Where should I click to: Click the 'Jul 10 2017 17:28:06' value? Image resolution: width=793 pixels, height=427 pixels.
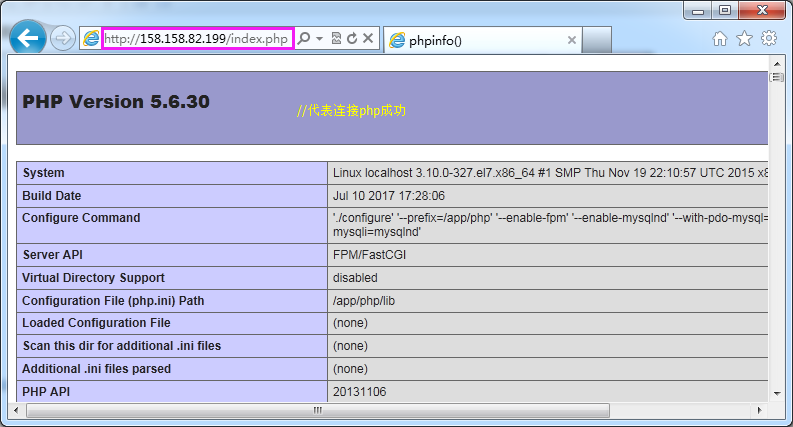(389, 196)
